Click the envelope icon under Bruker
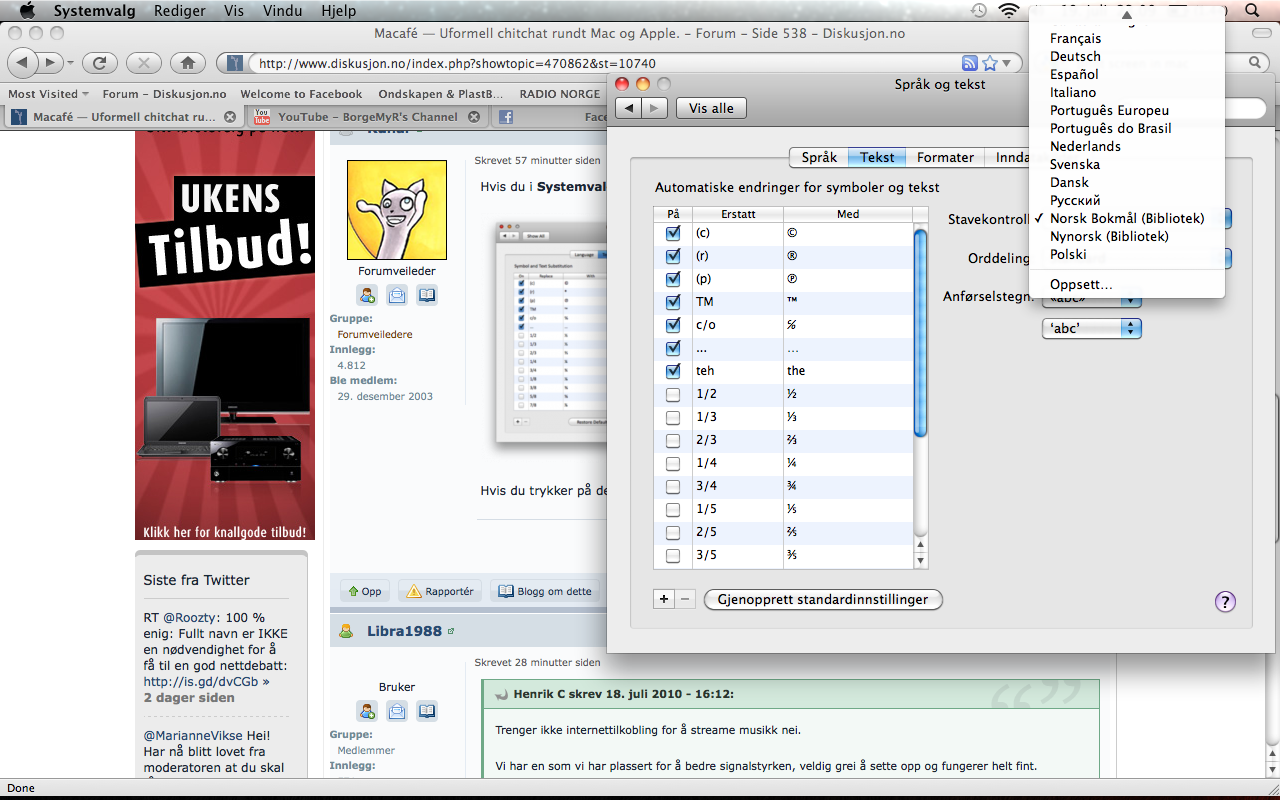 click(x=397, y=711)
